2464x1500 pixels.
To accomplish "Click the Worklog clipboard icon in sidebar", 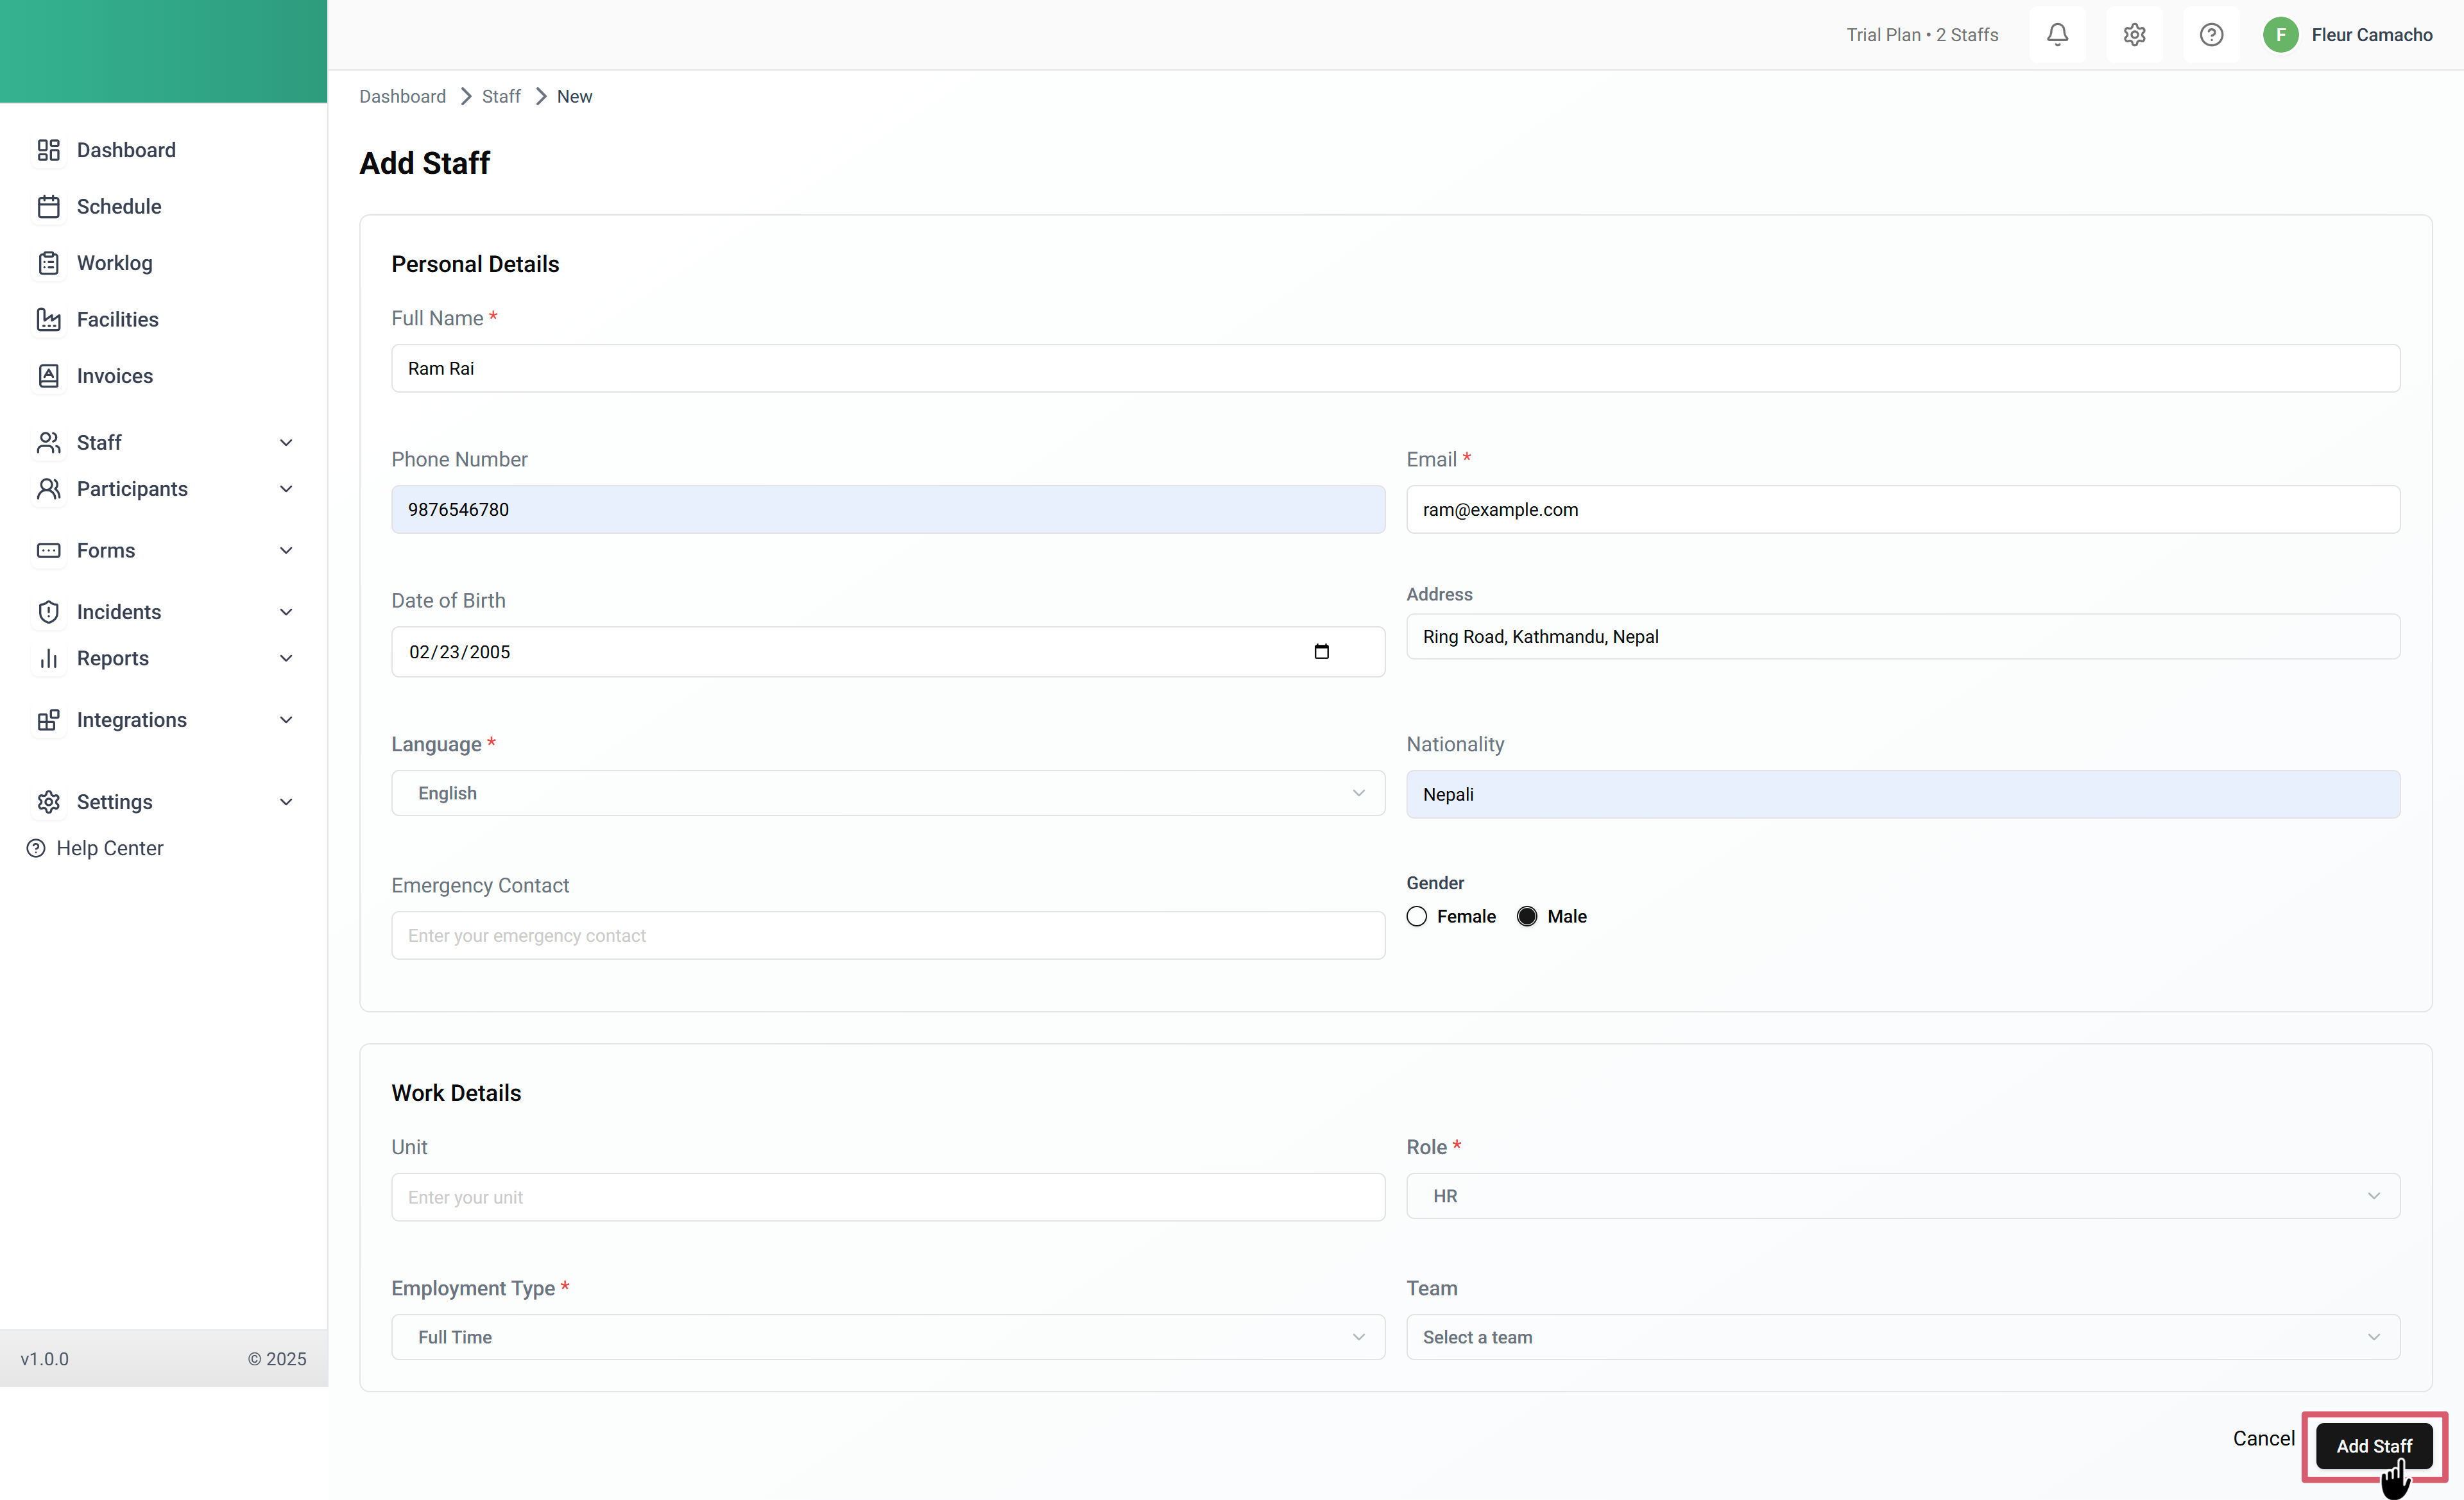I will coord(48,263).
